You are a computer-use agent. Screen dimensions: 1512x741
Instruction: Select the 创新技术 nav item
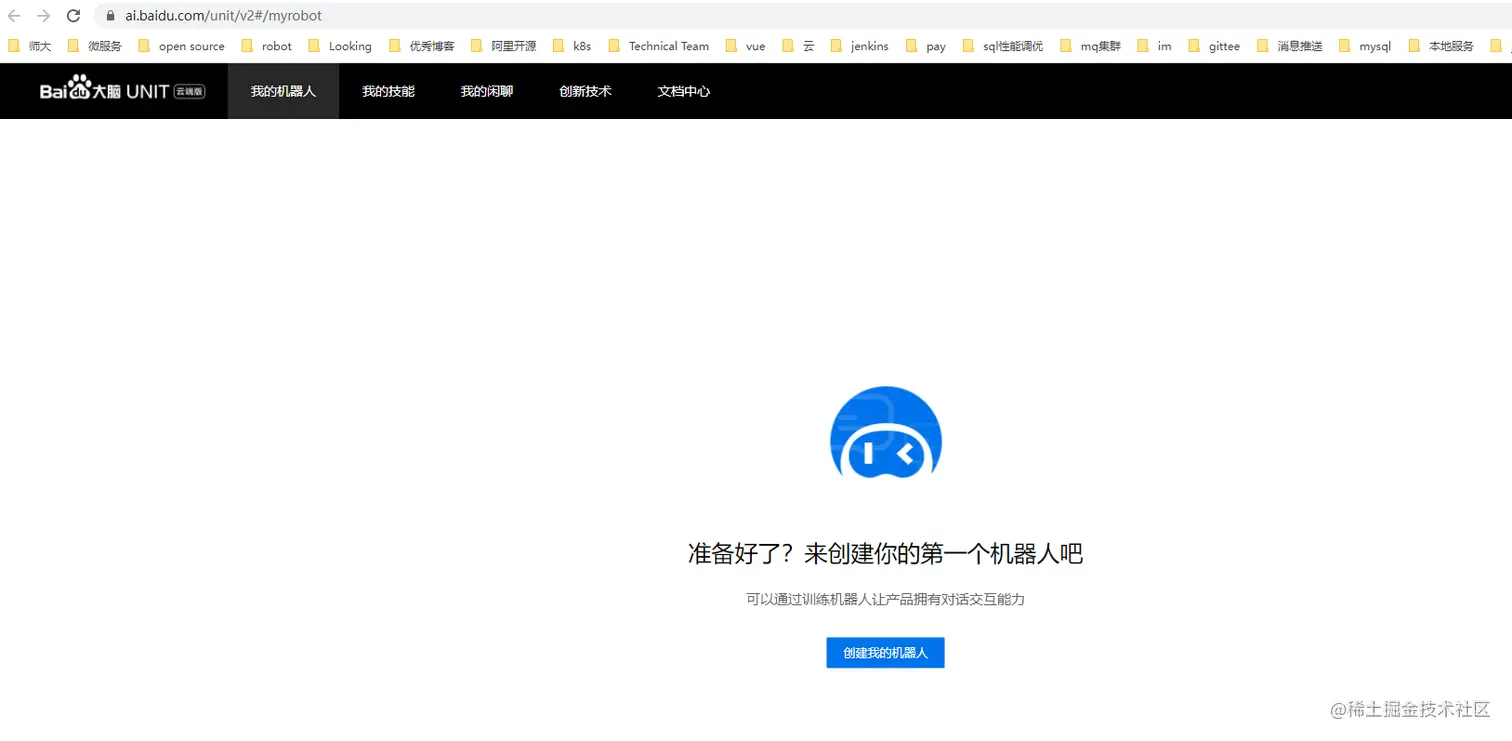[x=585, y=91]
